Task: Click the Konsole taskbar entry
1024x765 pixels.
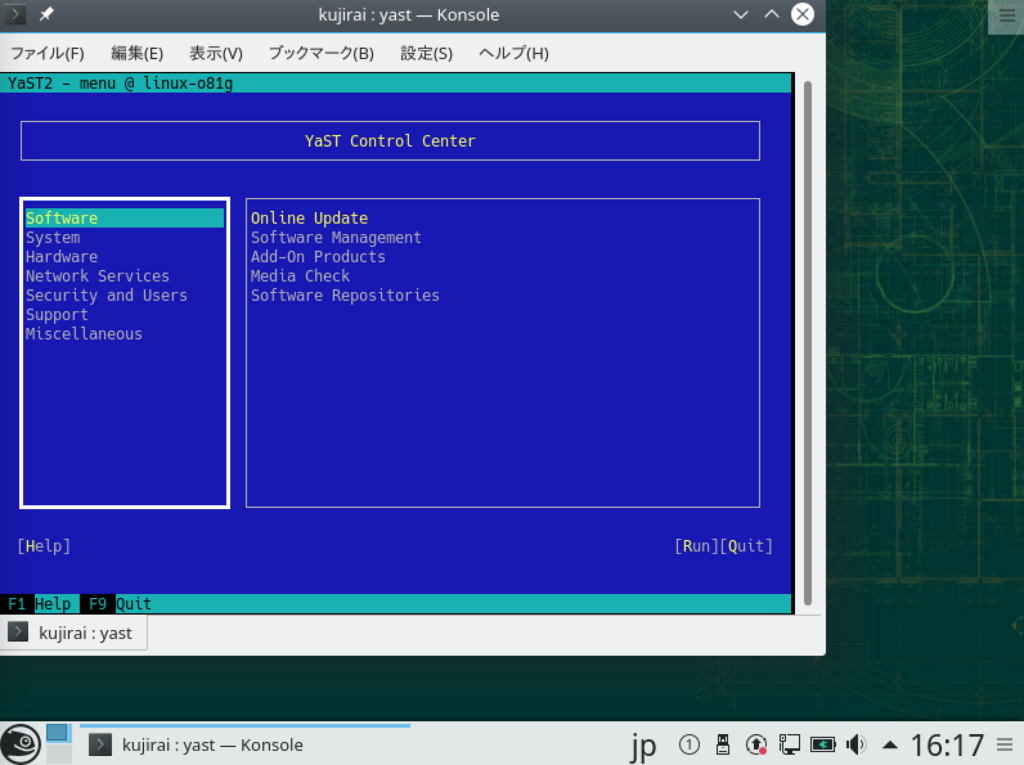Action: (x=245, y=744)
